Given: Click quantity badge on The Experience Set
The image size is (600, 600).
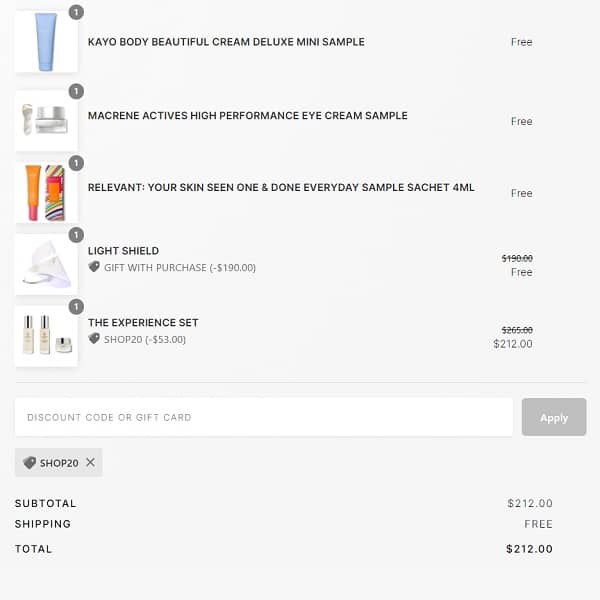Looking at the screenshot, I should [x=77, y=307].
